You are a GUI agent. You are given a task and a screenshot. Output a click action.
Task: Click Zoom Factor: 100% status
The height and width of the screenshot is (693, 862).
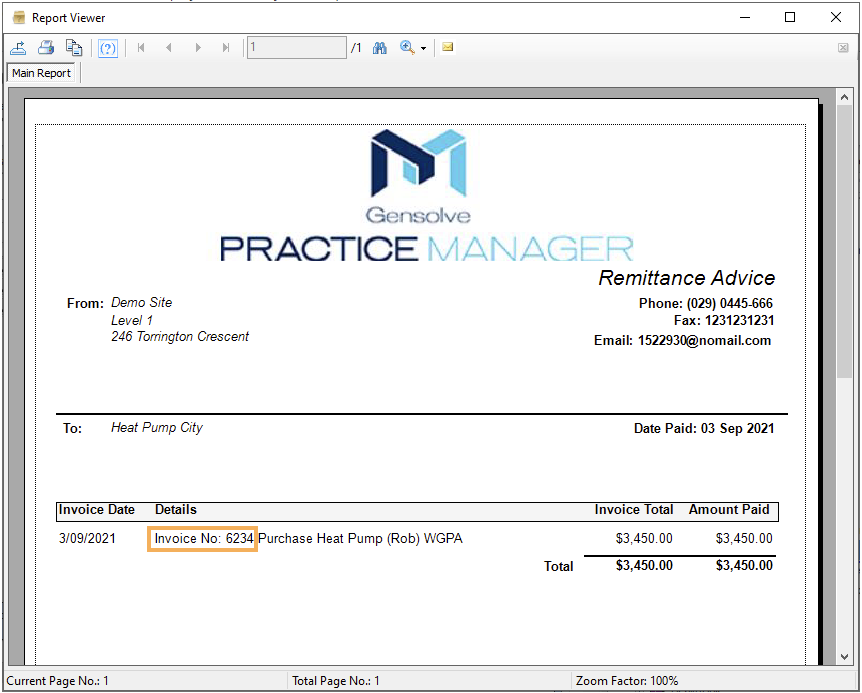pyautogui.click(x=627, y=681)
